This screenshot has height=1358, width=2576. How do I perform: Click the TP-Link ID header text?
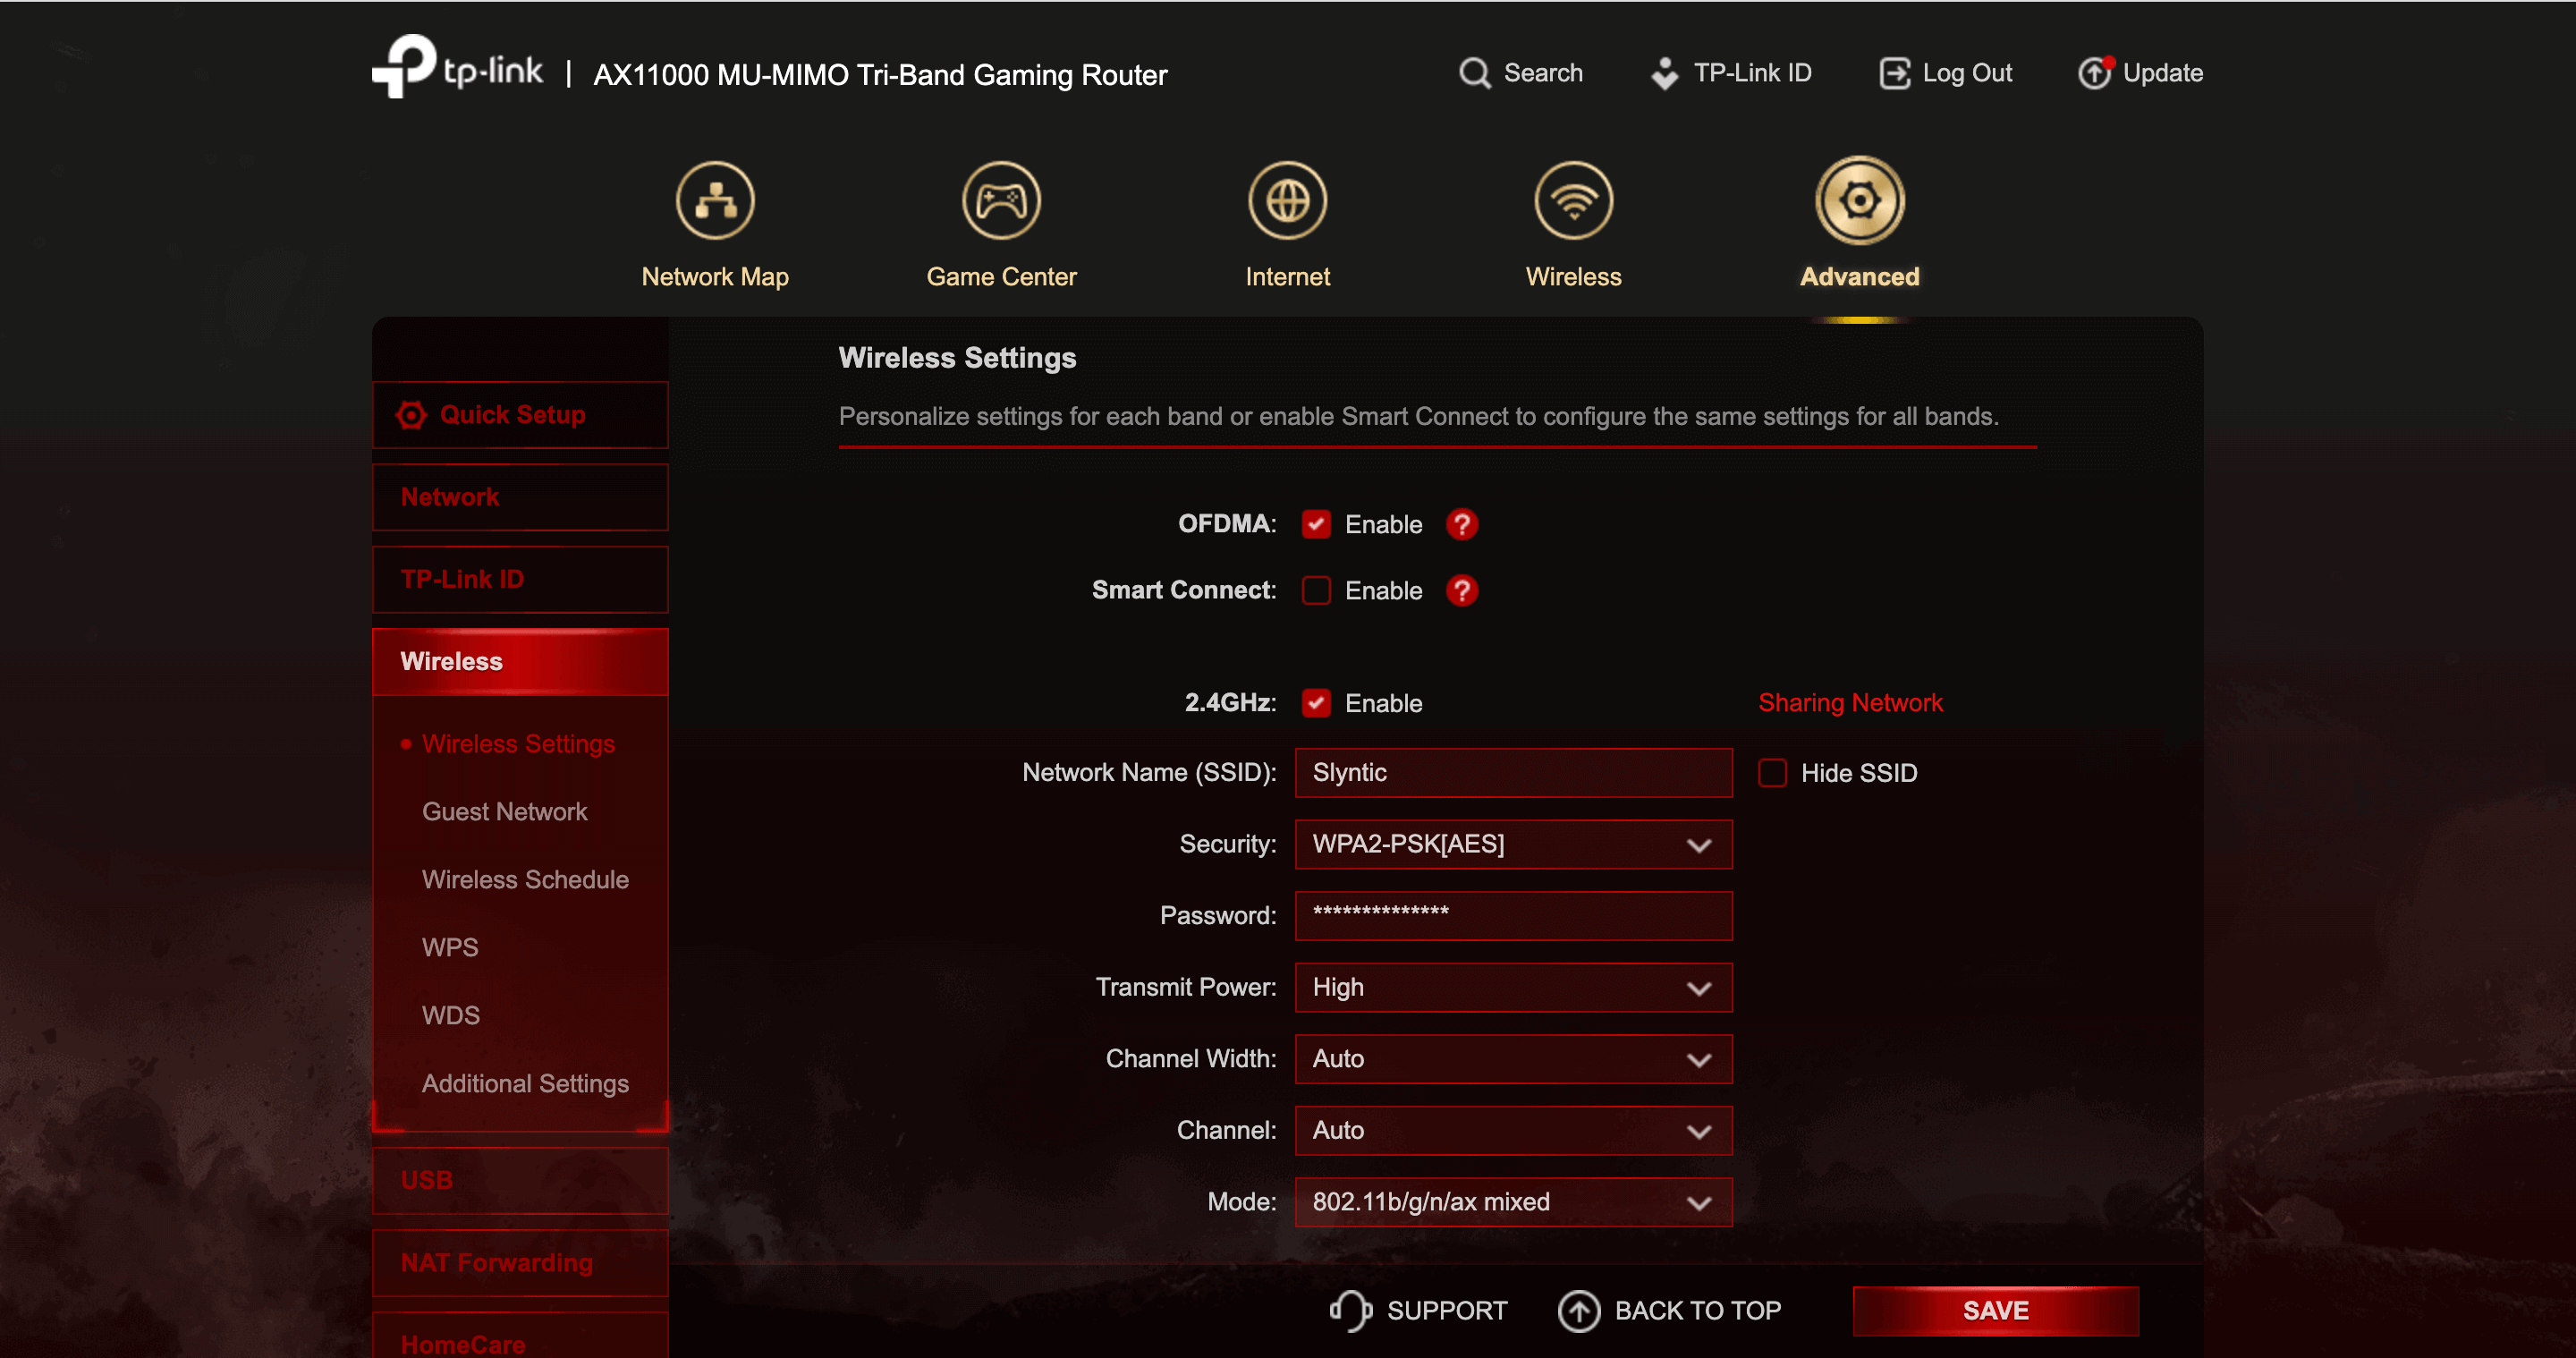[x=1752, y=73]
